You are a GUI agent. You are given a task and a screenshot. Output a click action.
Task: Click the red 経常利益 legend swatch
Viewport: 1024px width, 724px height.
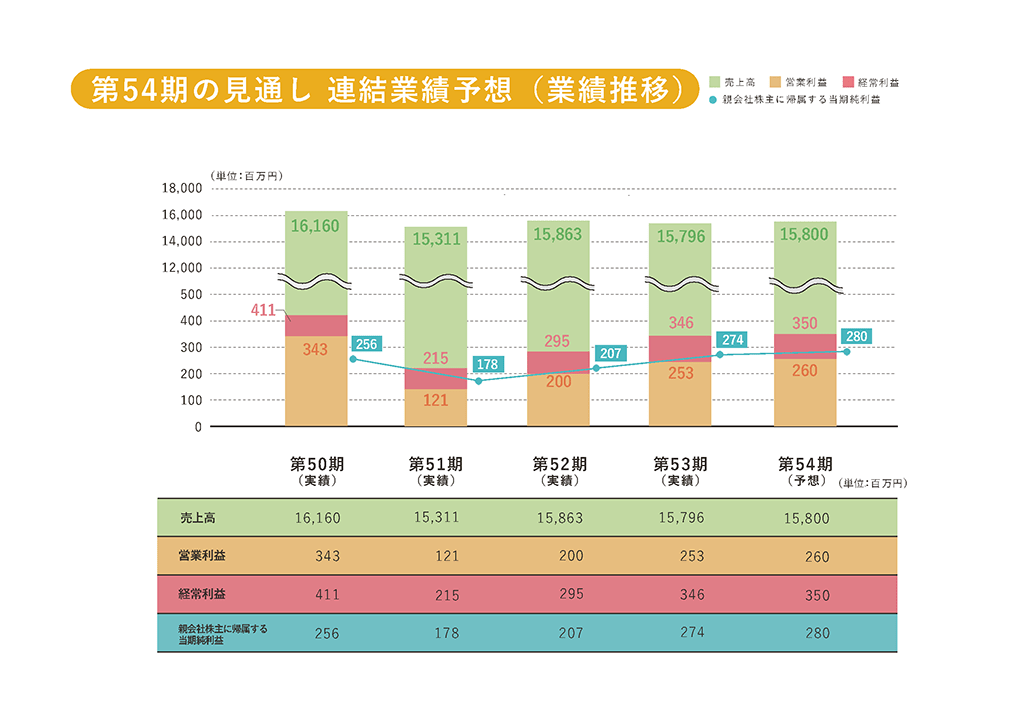point(849,82)
